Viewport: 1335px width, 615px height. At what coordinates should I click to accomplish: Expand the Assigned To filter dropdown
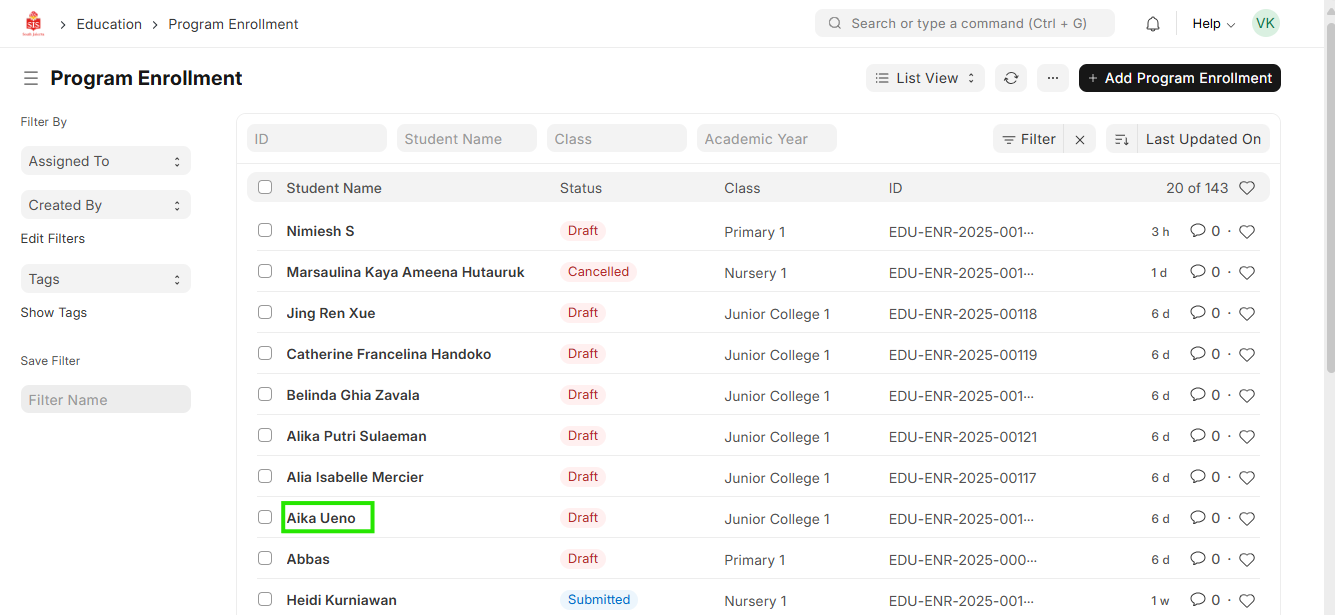[x=105, y=161]
